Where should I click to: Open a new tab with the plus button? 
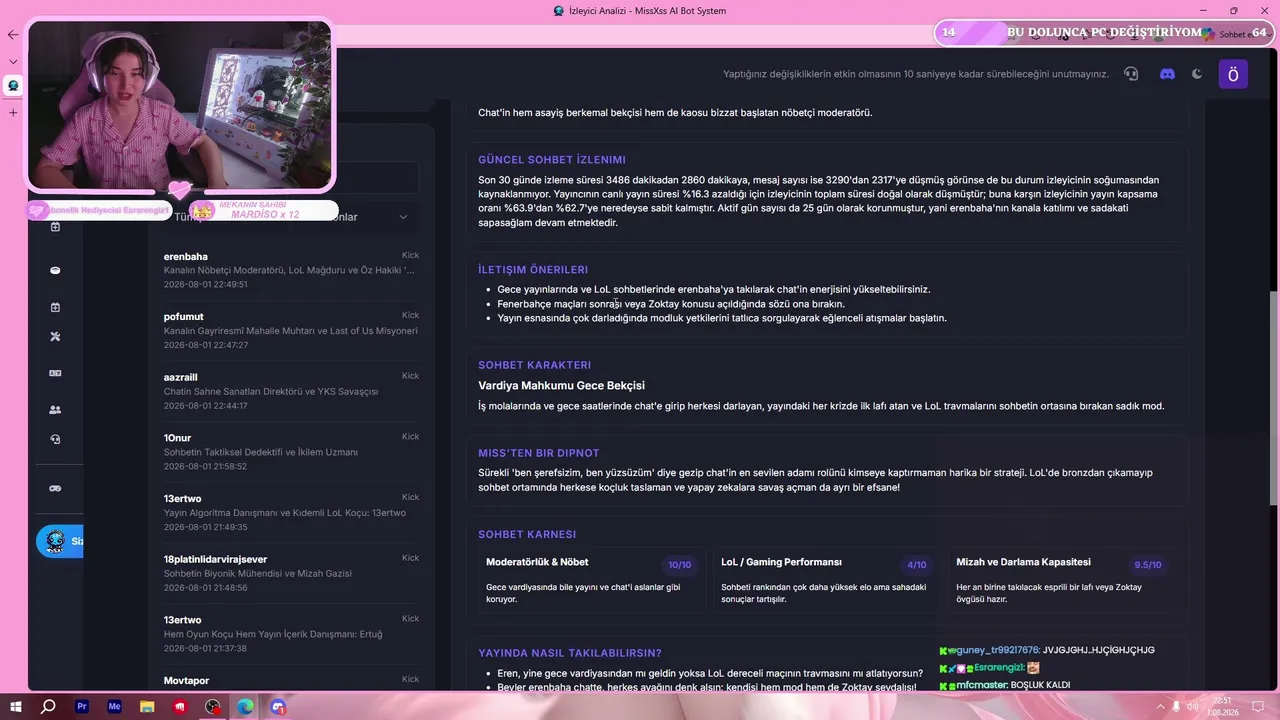[x=13, y=112]
